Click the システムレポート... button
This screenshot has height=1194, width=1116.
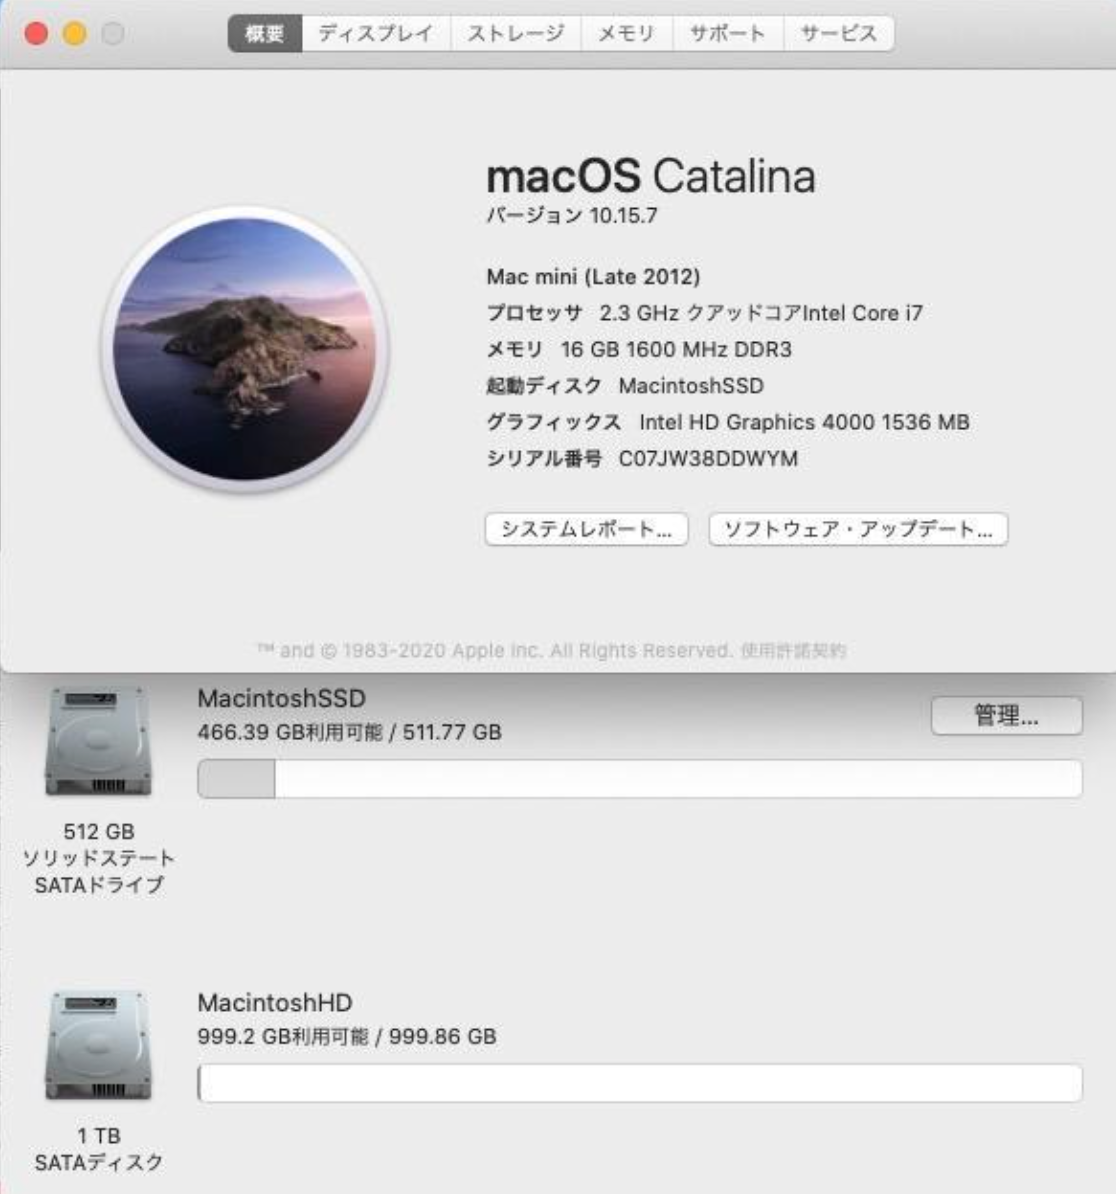click(586, 529)
